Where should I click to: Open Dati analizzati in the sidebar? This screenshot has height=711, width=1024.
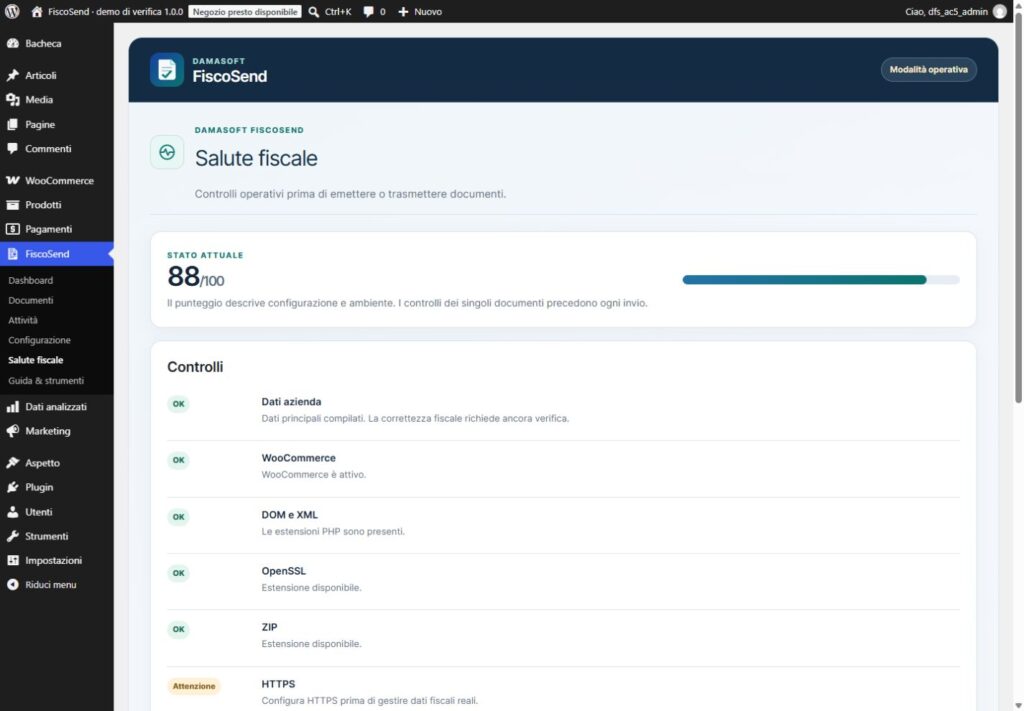pyautogui.click(x=57, y=407)
